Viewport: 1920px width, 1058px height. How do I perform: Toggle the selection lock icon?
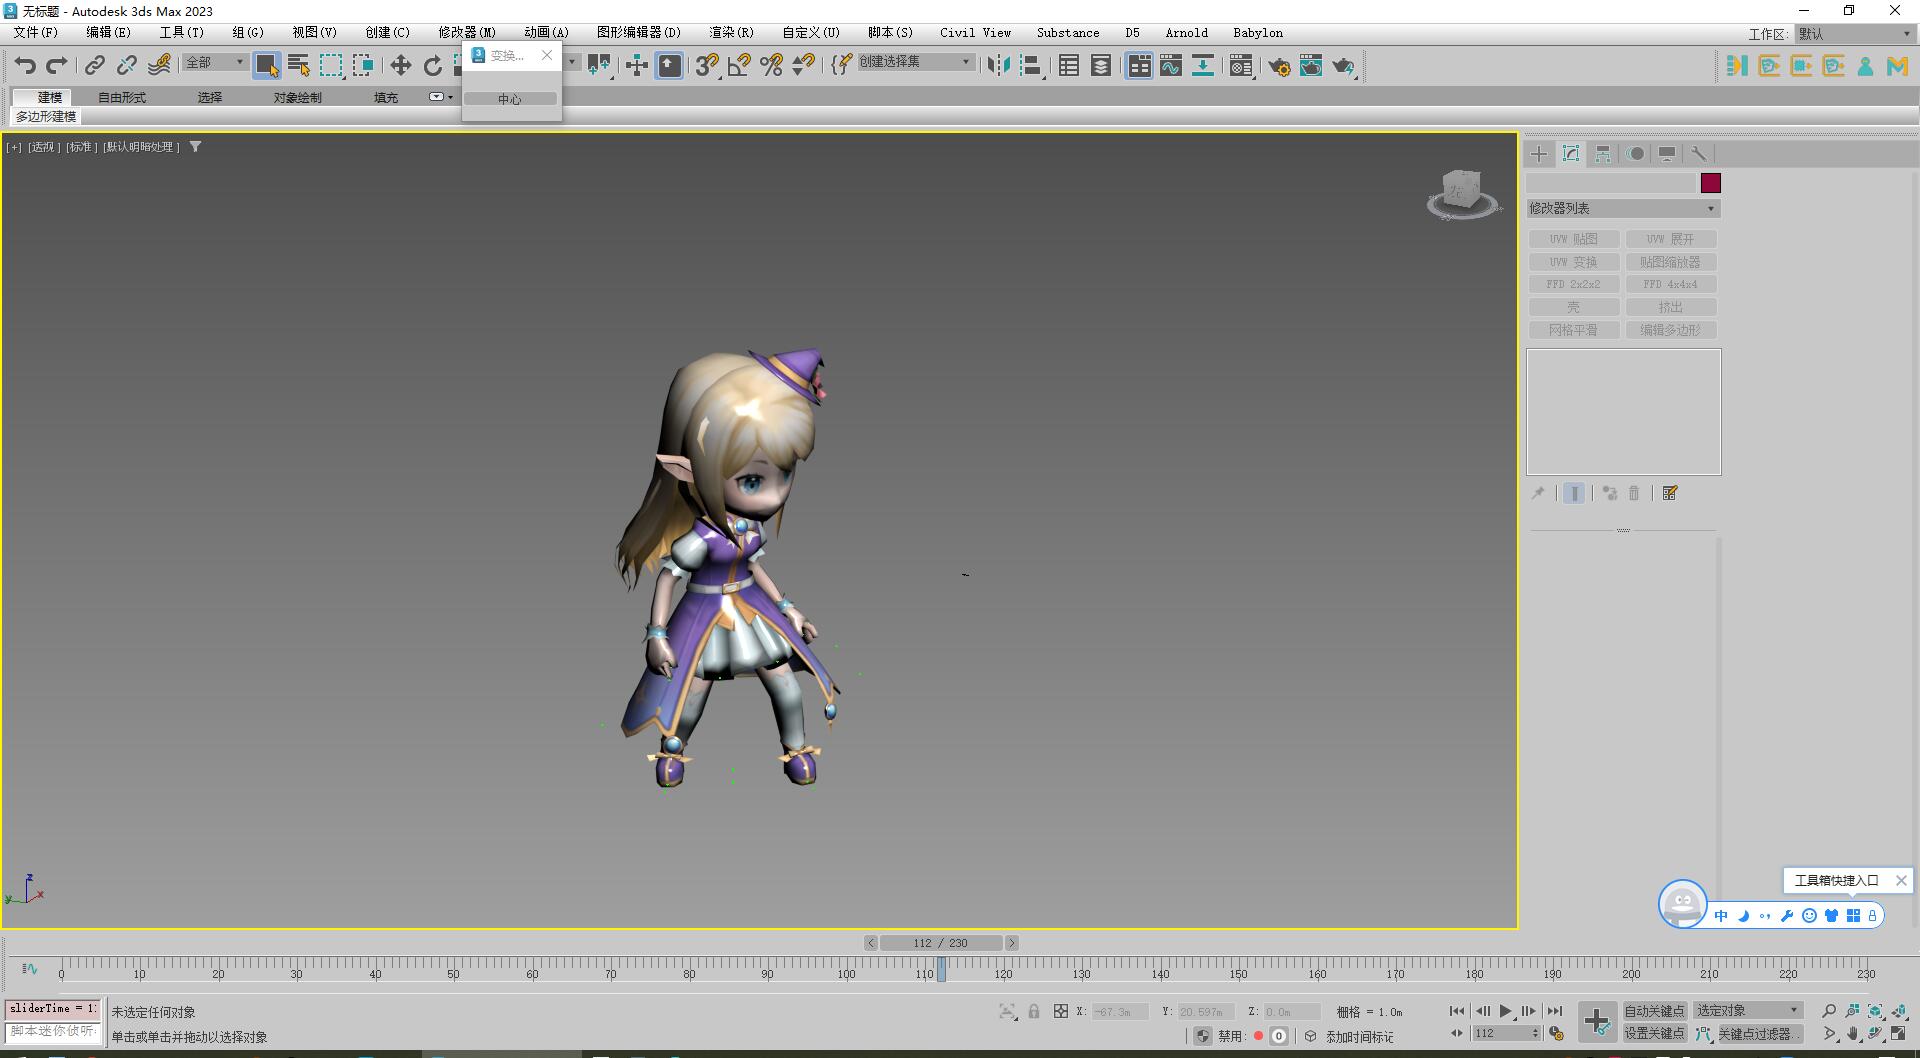click(x=1034, y=1012)
